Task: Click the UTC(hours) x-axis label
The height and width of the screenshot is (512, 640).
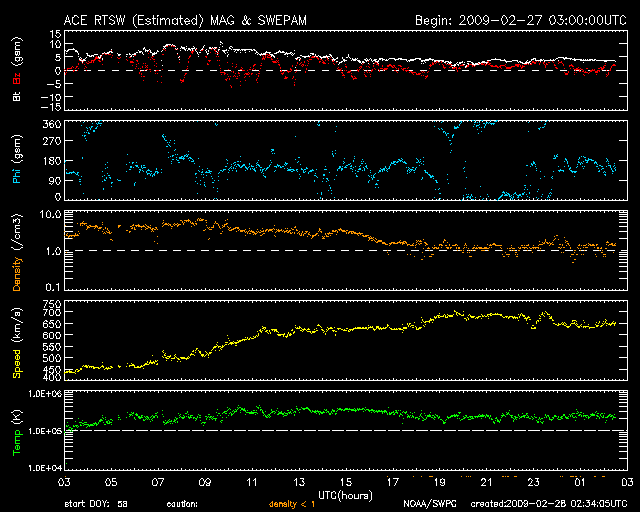Action: (345, 494)
